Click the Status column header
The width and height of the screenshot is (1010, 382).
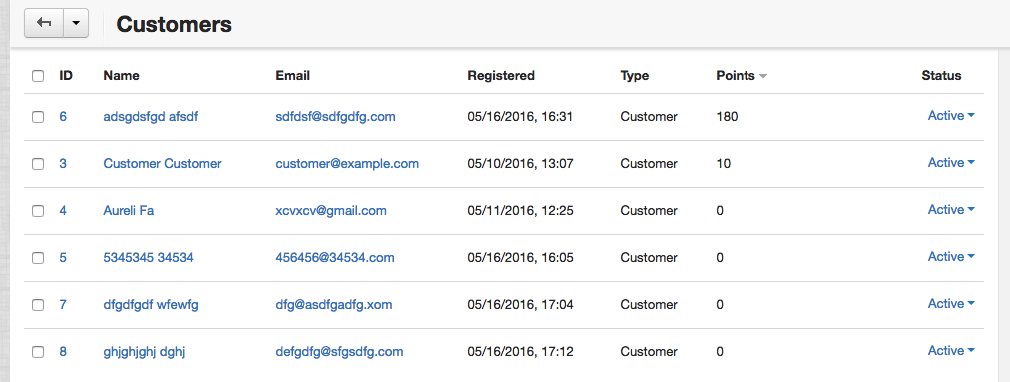(x=941, y=75)
